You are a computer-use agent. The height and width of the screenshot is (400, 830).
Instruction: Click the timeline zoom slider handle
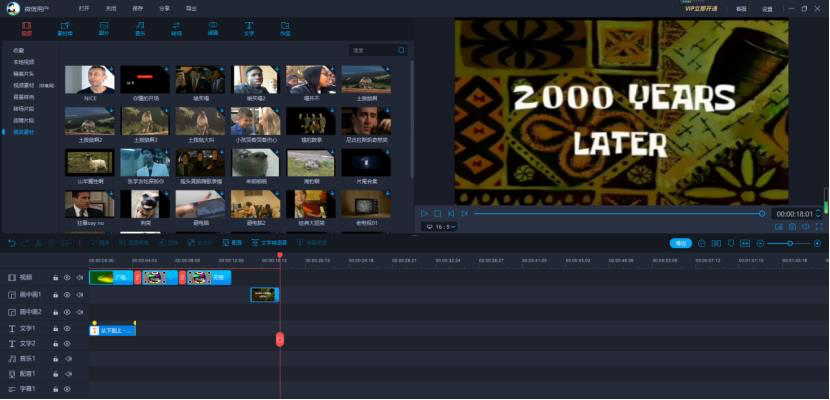click(790, 243)
